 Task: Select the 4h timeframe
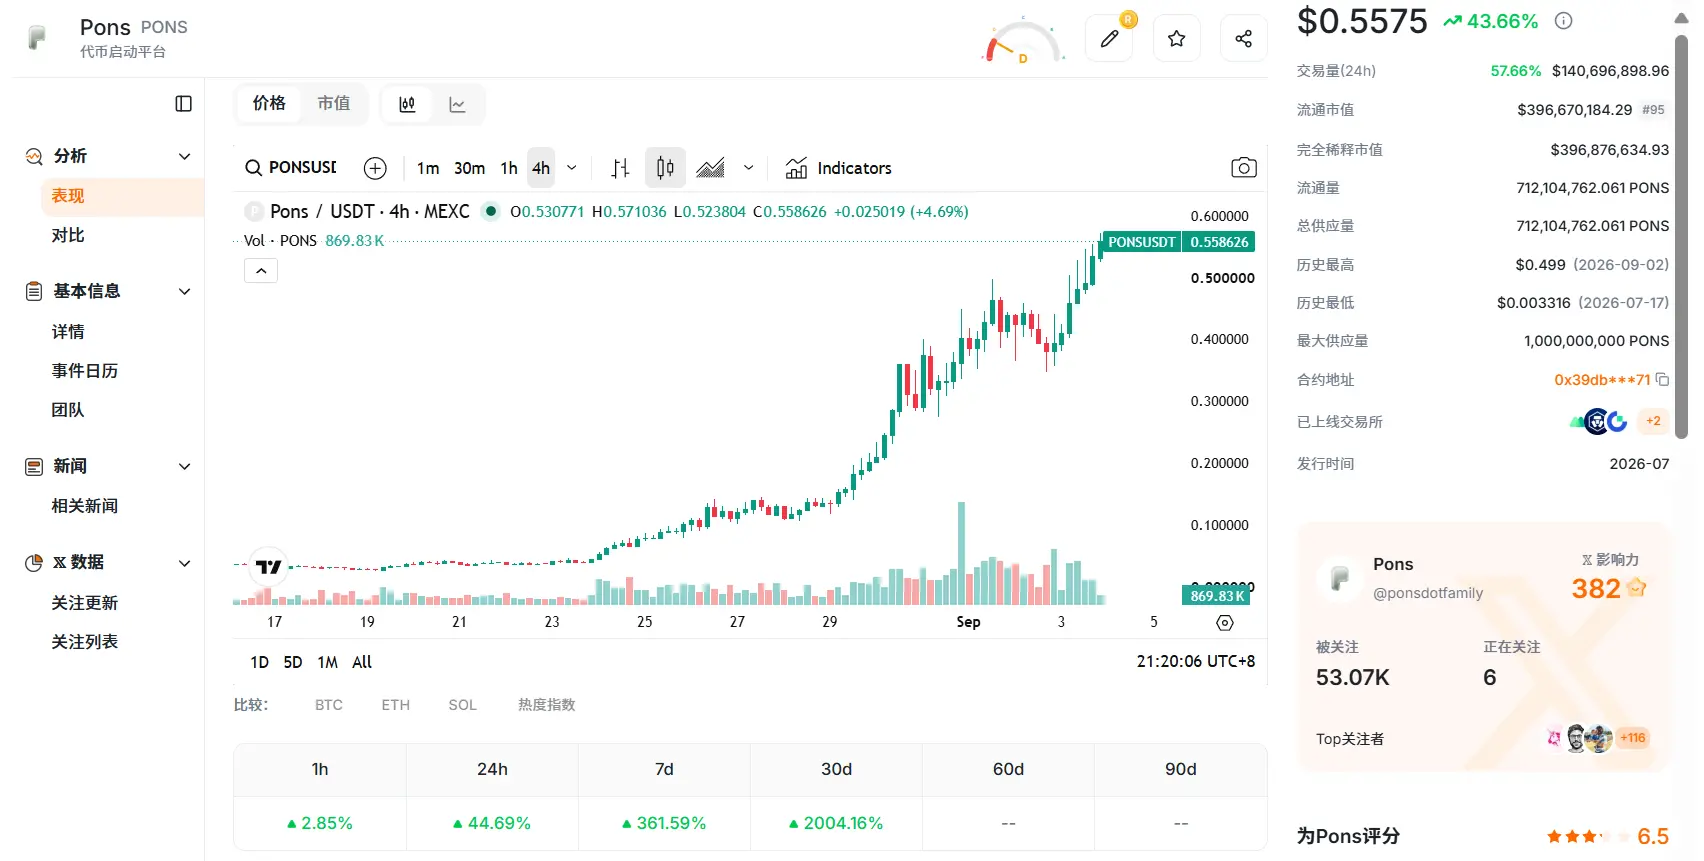point(541,168)
